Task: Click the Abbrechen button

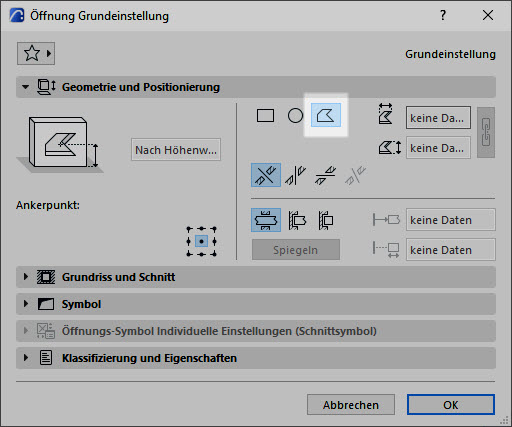Action: click(351, 405)
